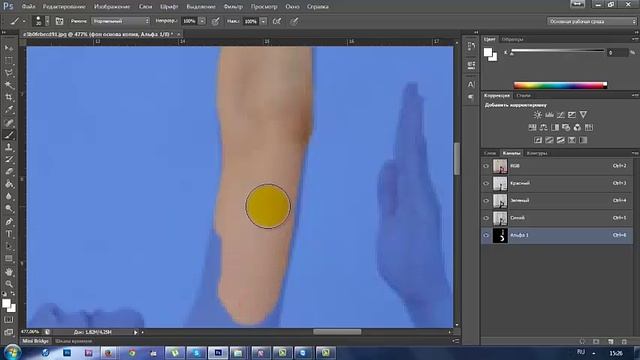Open the Редактирование menu
The image size is (640, 360).
click(64, 7)
